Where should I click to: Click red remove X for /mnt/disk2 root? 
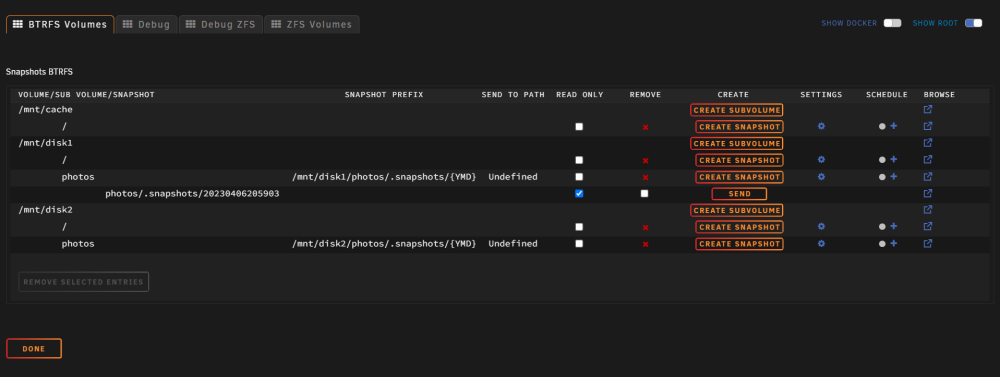point(645,227)
